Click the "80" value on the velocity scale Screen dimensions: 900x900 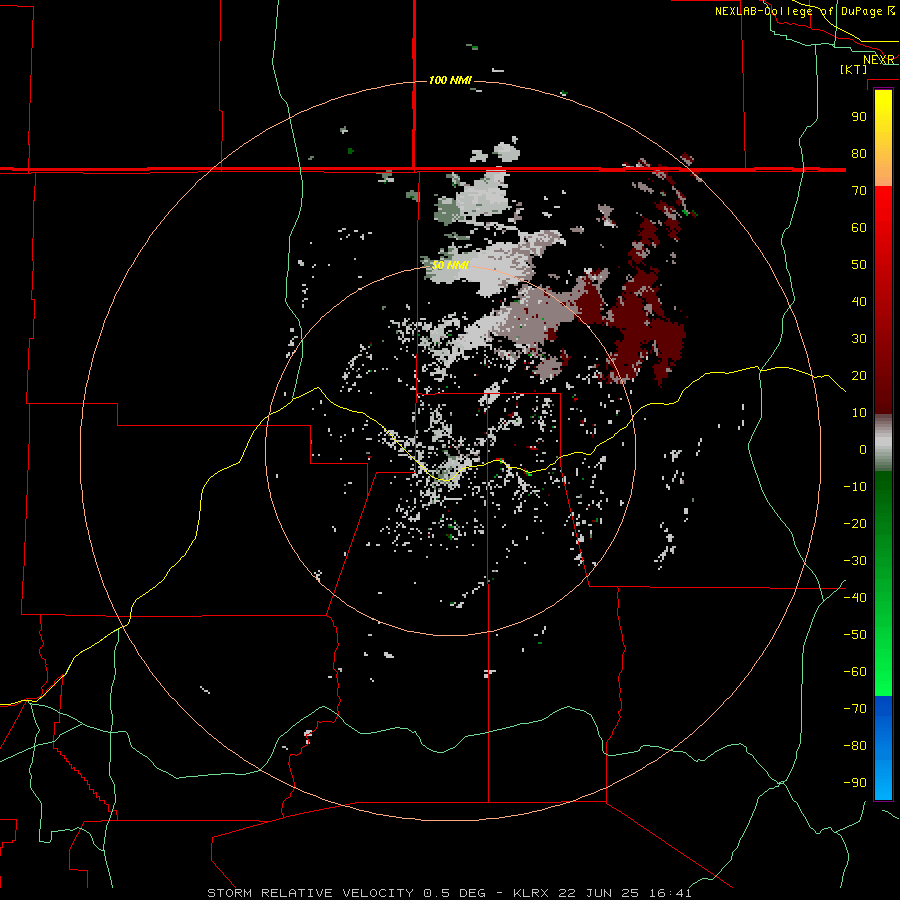click(859, 154)
